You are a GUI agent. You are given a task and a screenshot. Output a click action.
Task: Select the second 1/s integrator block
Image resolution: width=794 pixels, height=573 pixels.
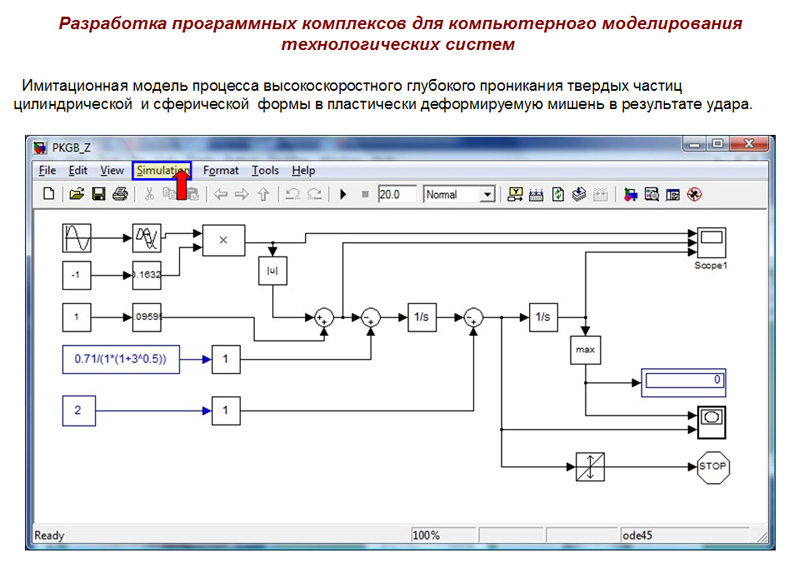[543, 317]
